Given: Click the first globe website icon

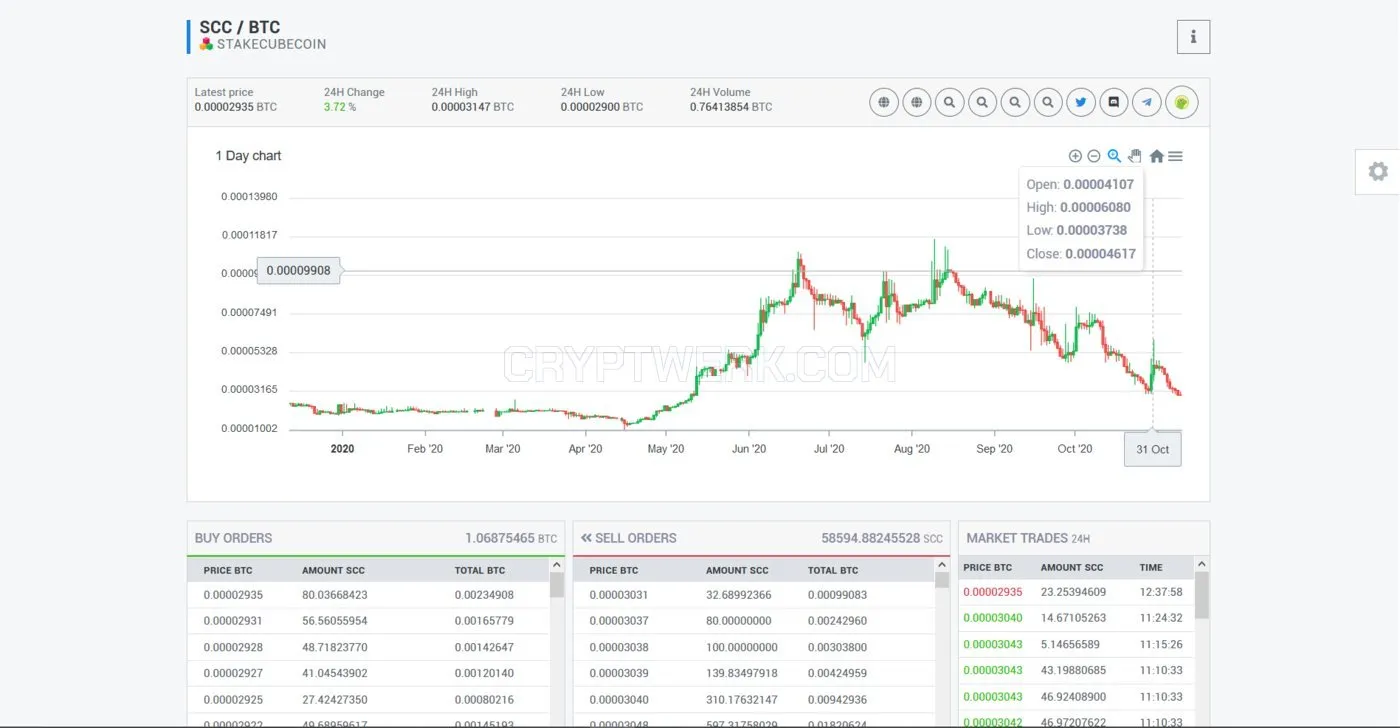Looking at the screenshot, I should pyautogui.click(x=884, y=102).
